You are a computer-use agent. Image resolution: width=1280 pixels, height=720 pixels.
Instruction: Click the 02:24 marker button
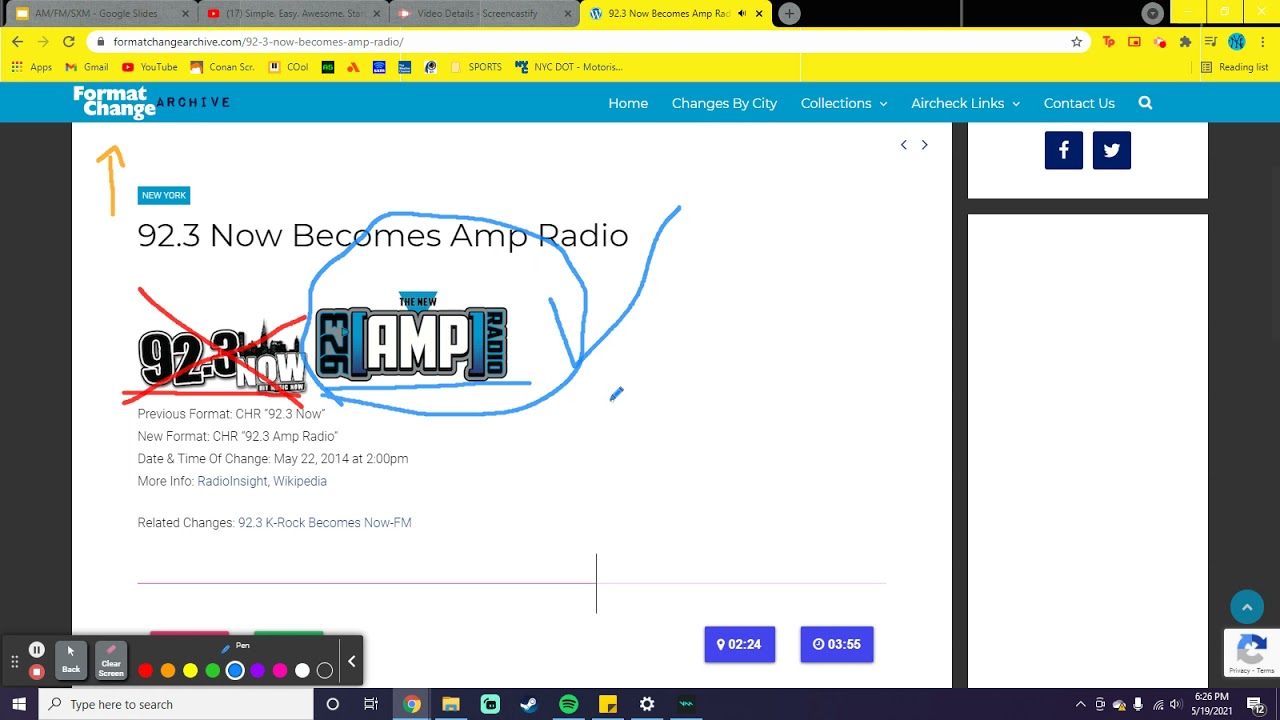pos(740,644)
